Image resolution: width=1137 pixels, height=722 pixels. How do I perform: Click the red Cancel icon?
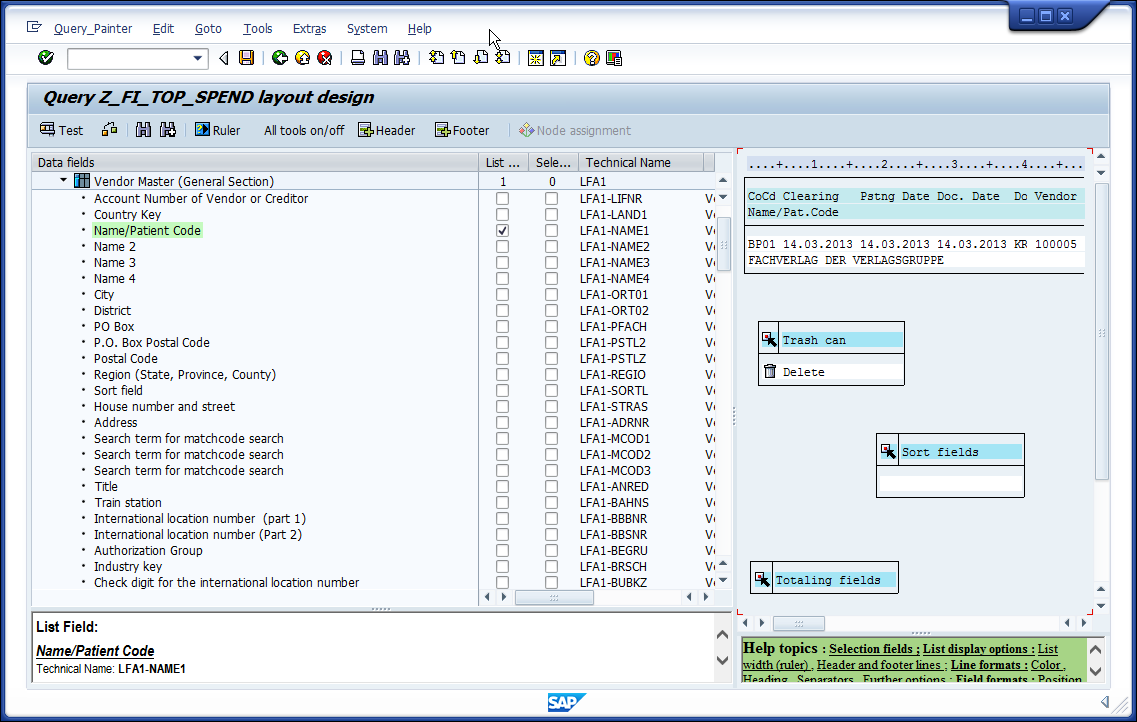[325, 58]
